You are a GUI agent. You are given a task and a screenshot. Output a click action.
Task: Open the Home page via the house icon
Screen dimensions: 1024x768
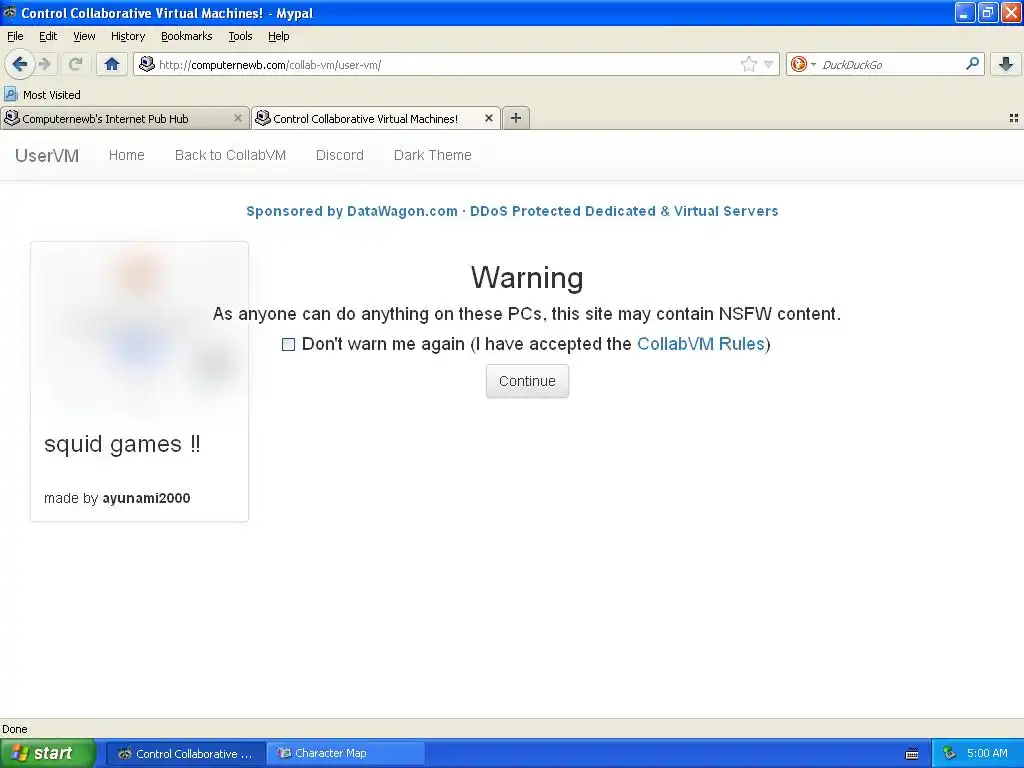tap(112, 64)
